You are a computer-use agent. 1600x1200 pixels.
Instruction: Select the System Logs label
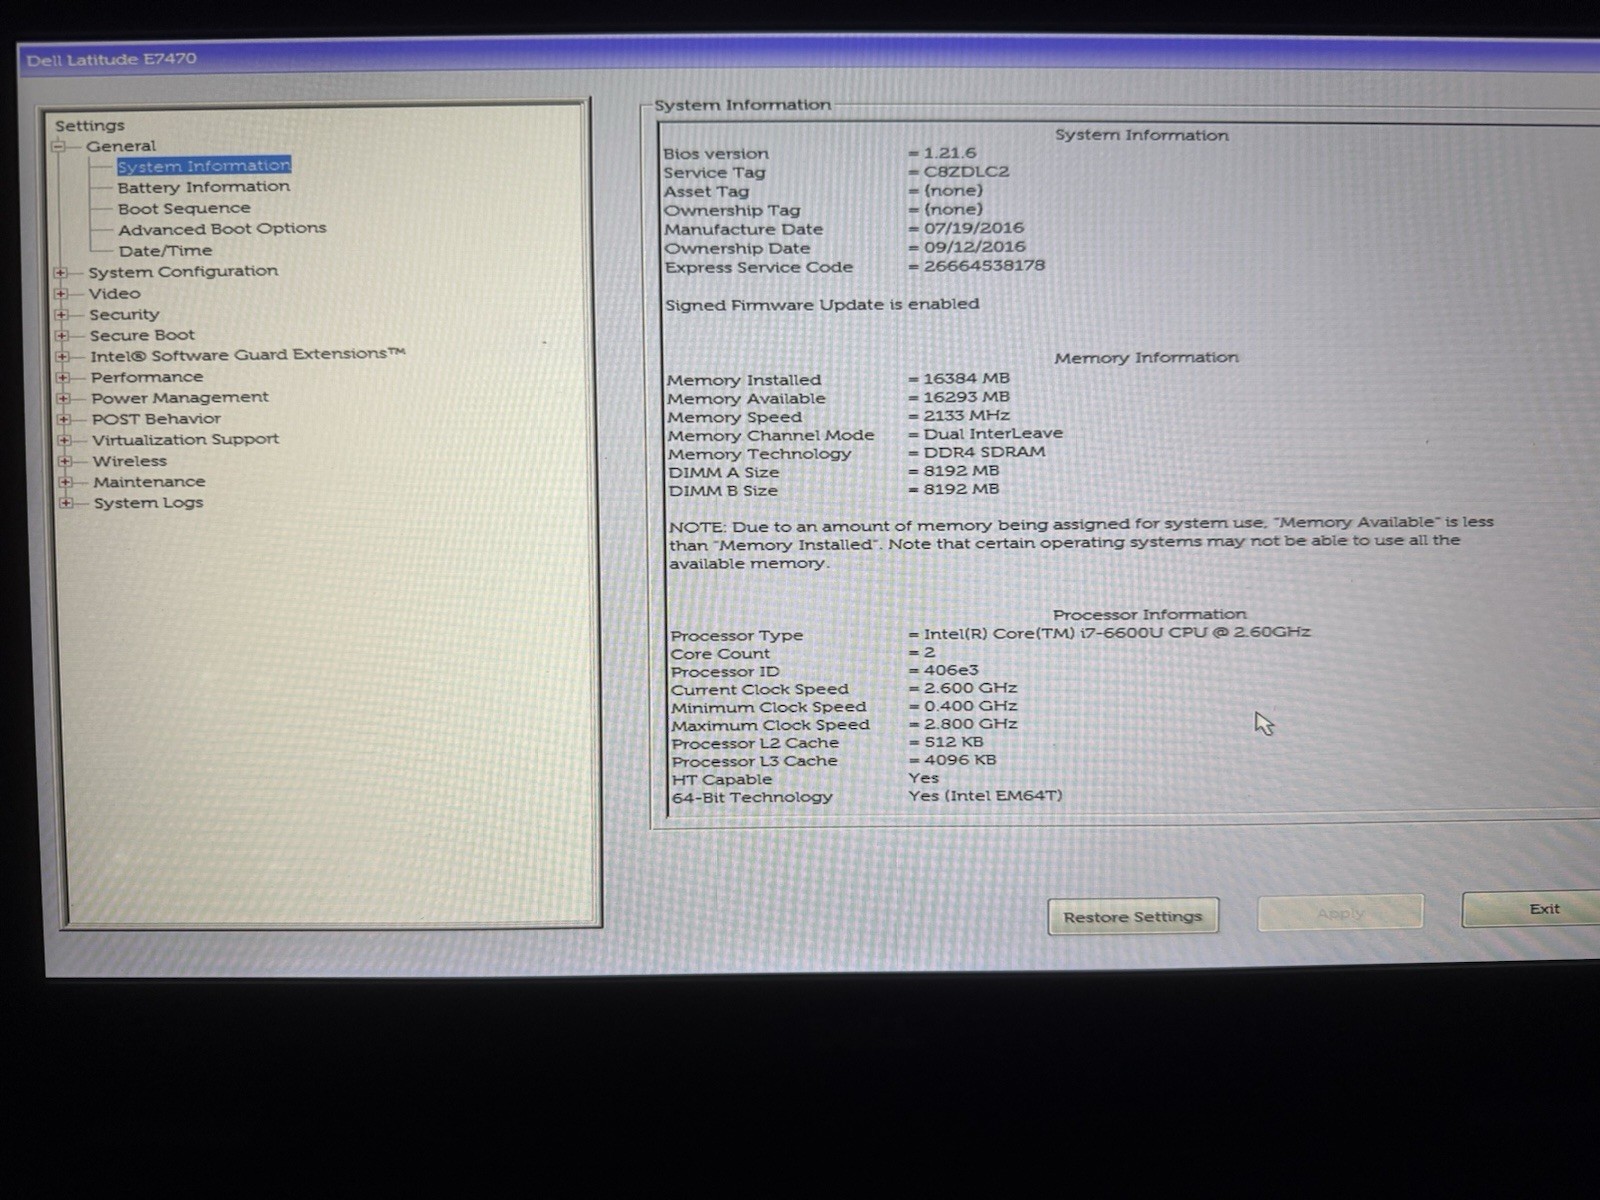[148, 503]
